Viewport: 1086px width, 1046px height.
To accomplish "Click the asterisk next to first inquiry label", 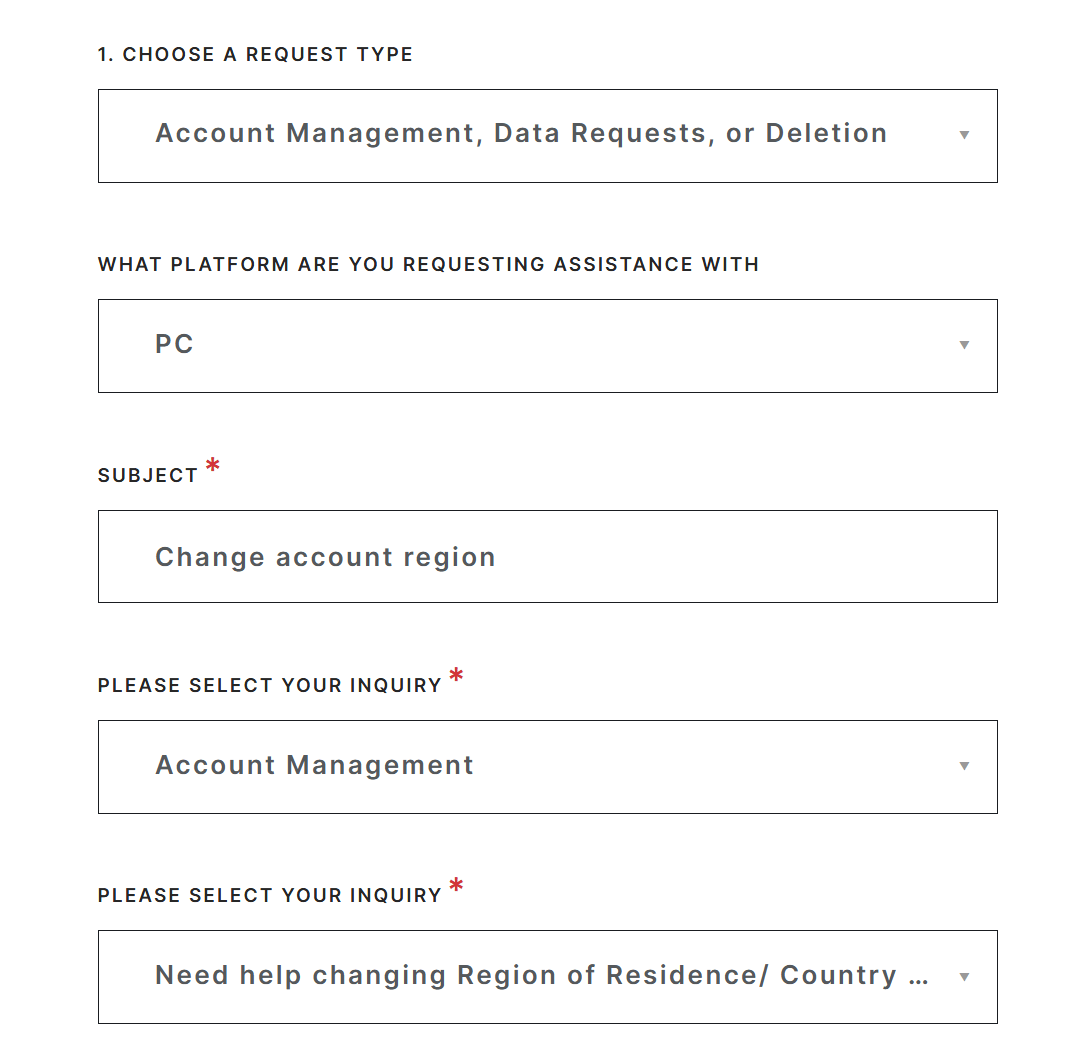I will point(456,676).
